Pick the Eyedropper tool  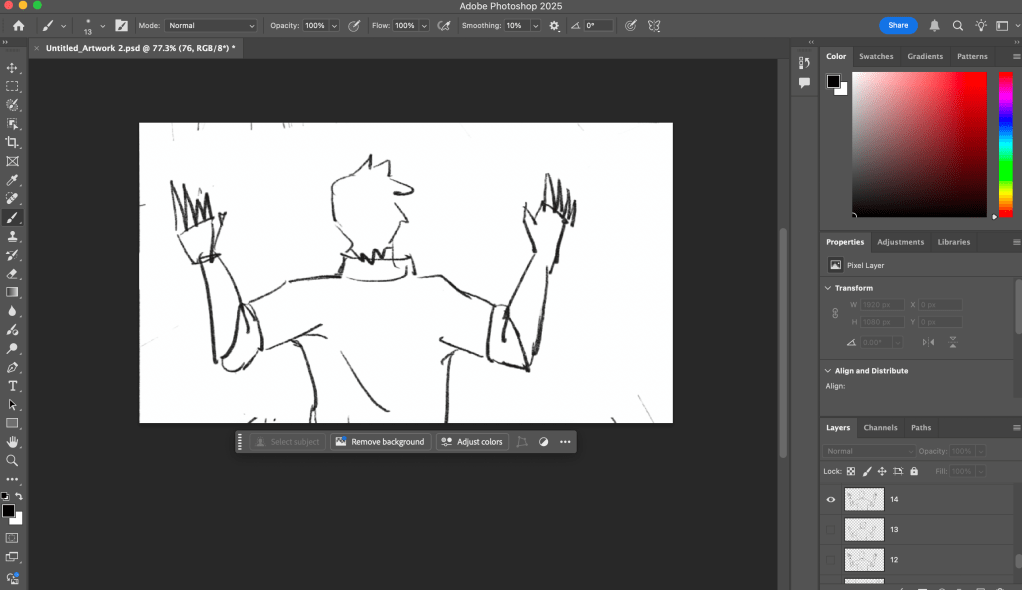coord(13,180)
